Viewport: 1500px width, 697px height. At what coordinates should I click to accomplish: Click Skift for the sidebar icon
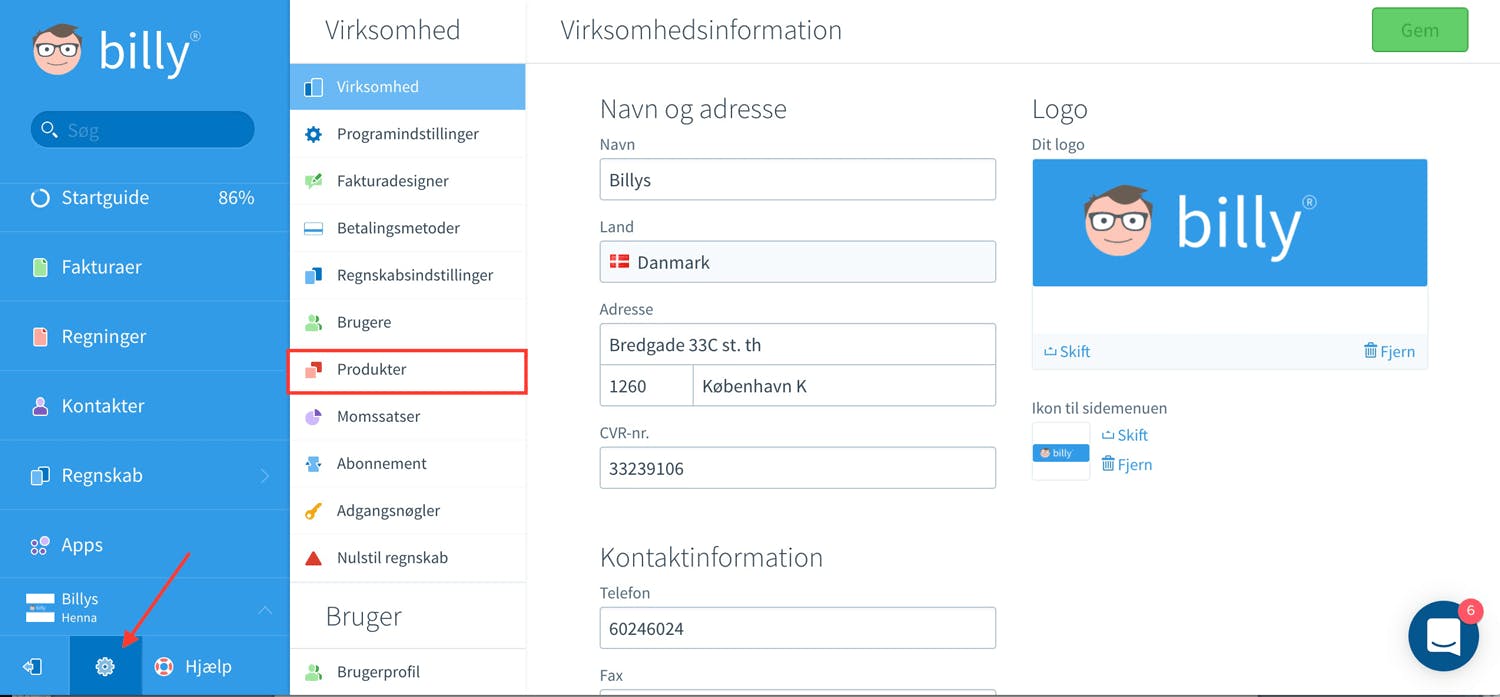tap(1124, 435)
